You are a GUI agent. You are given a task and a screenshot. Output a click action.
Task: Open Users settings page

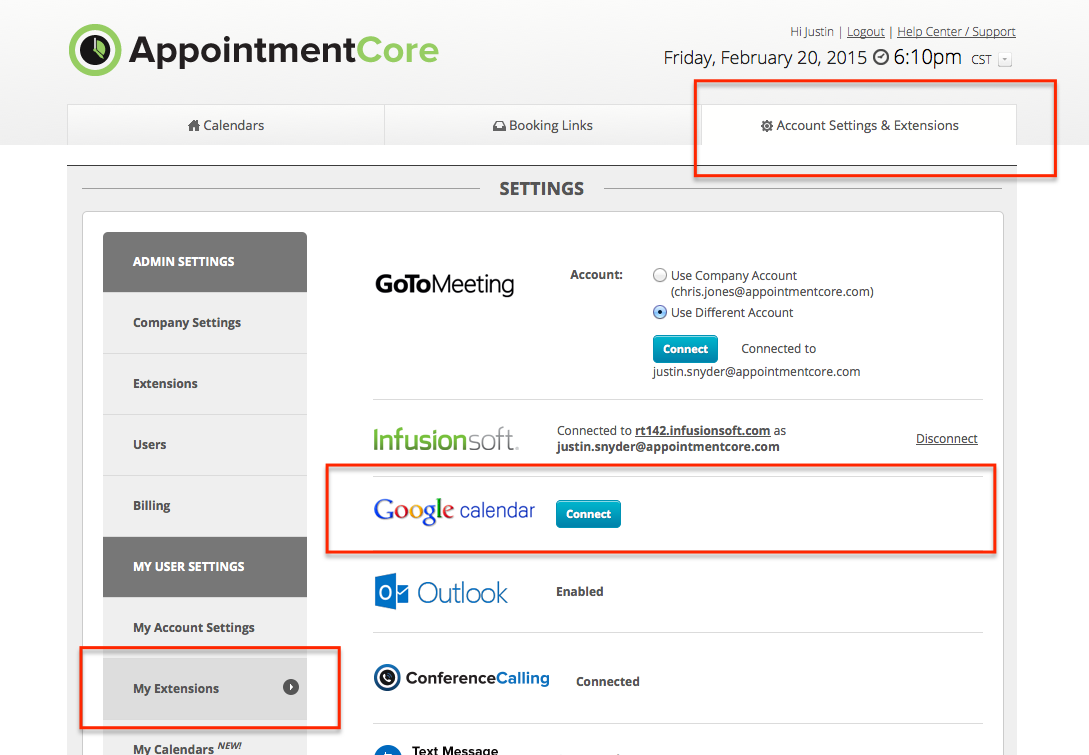pos(205,445)
